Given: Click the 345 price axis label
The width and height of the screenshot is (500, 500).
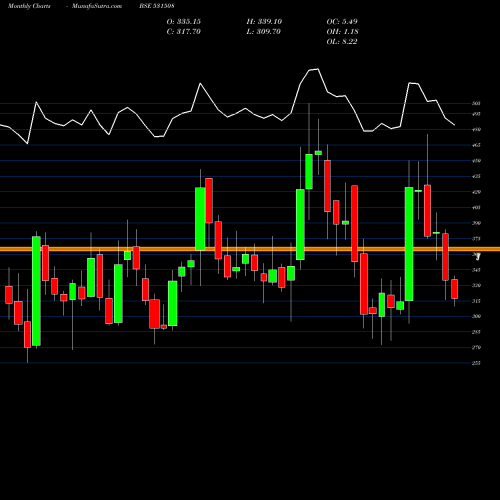Looking at the screenshot, I should (476, 270).
